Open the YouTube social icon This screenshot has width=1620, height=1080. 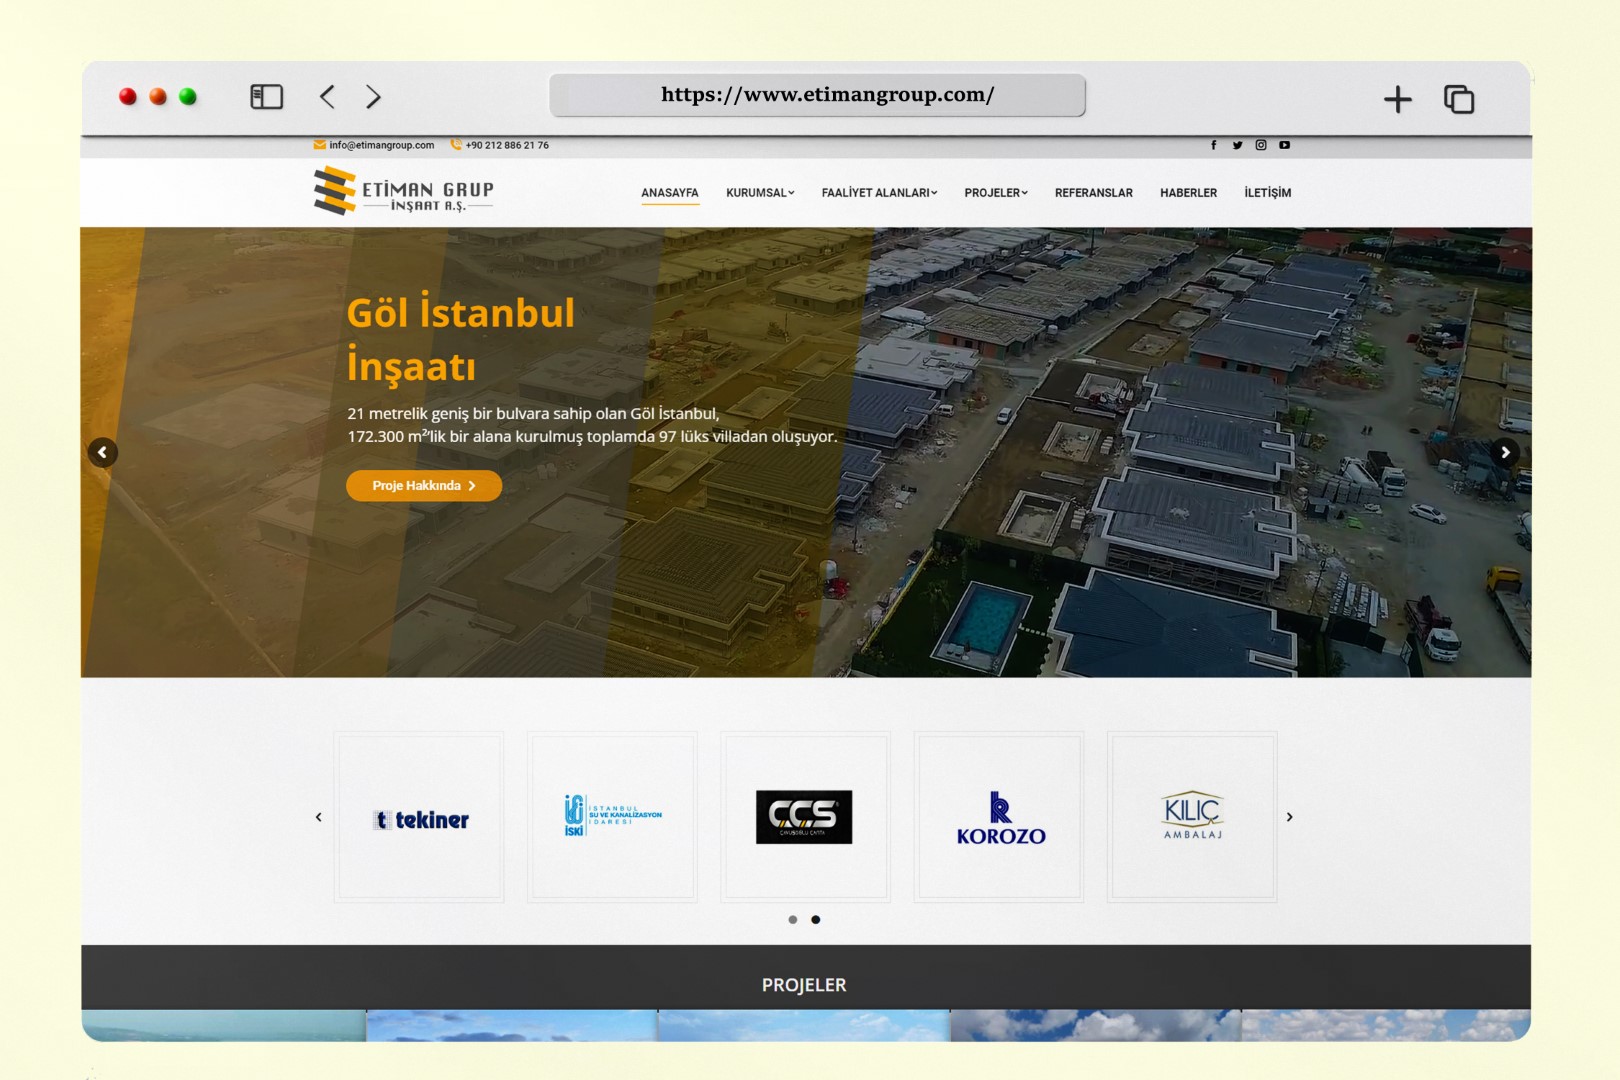1284,145
